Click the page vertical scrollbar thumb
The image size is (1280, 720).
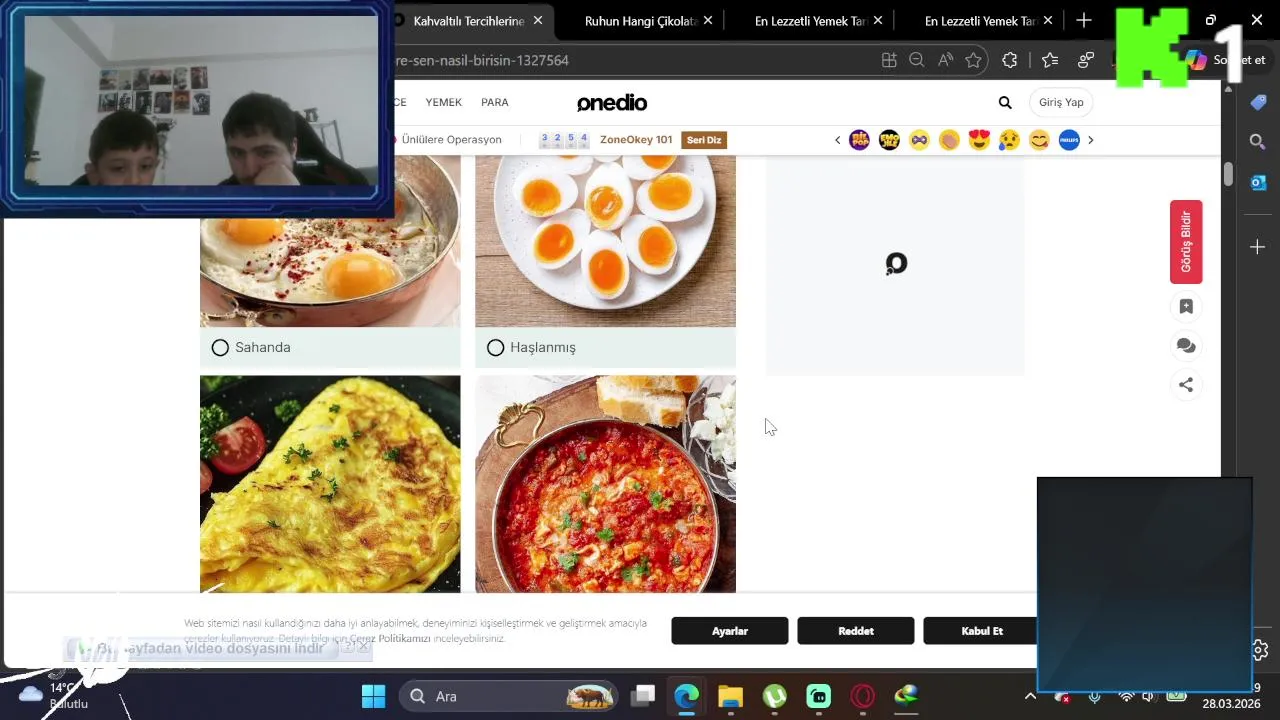tap(1228, 172)
